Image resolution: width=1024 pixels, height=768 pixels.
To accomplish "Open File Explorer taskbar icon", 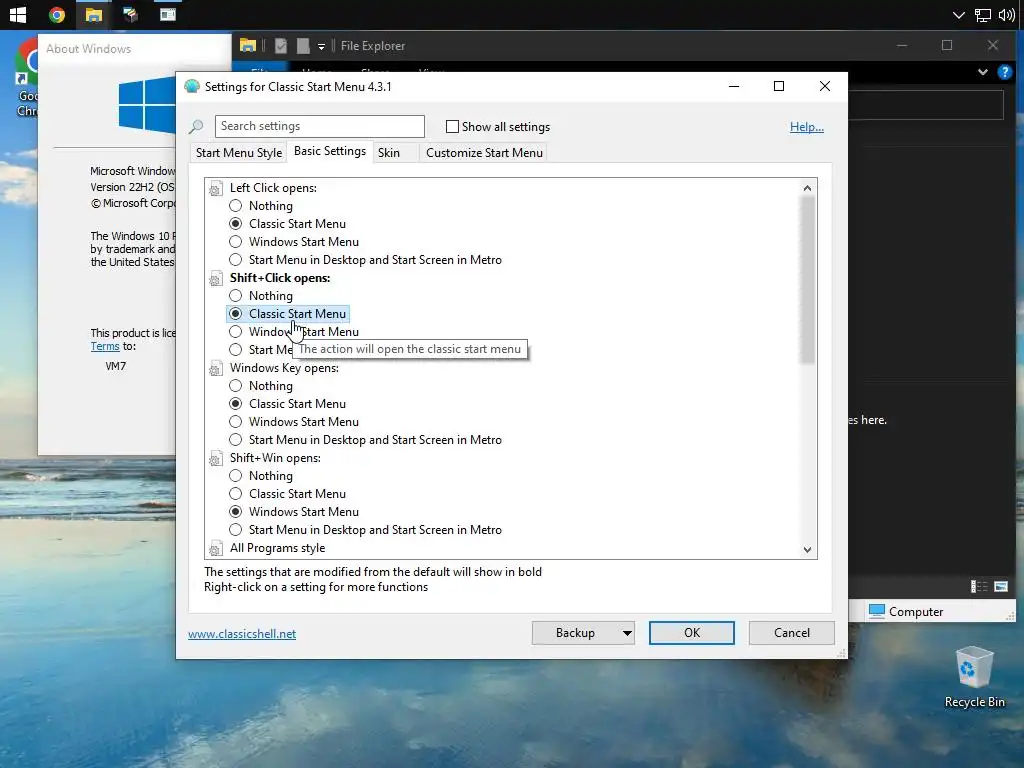I will pos(94,14).
